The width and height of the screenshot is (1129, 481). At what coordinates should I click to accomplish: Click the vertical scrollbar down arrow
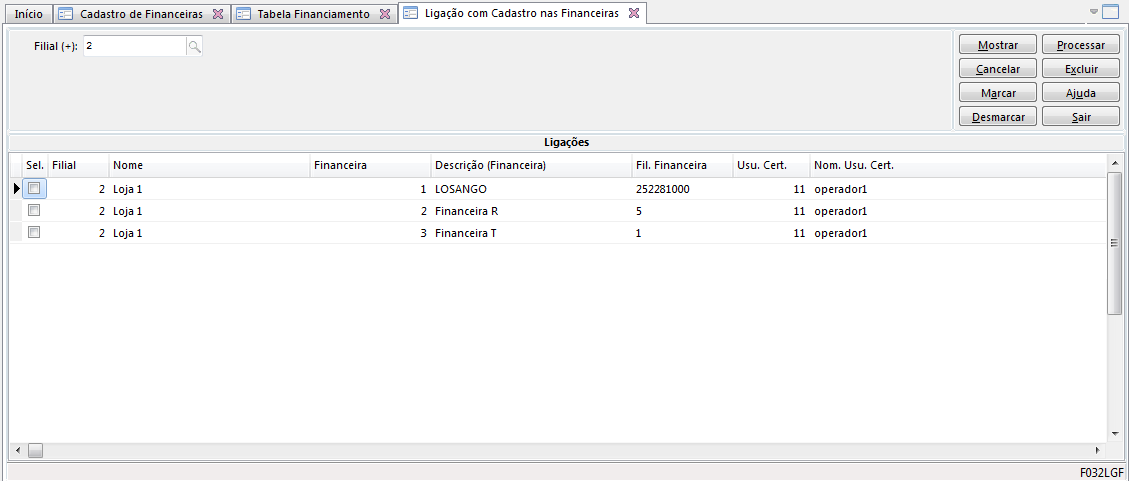[1115, 434]
